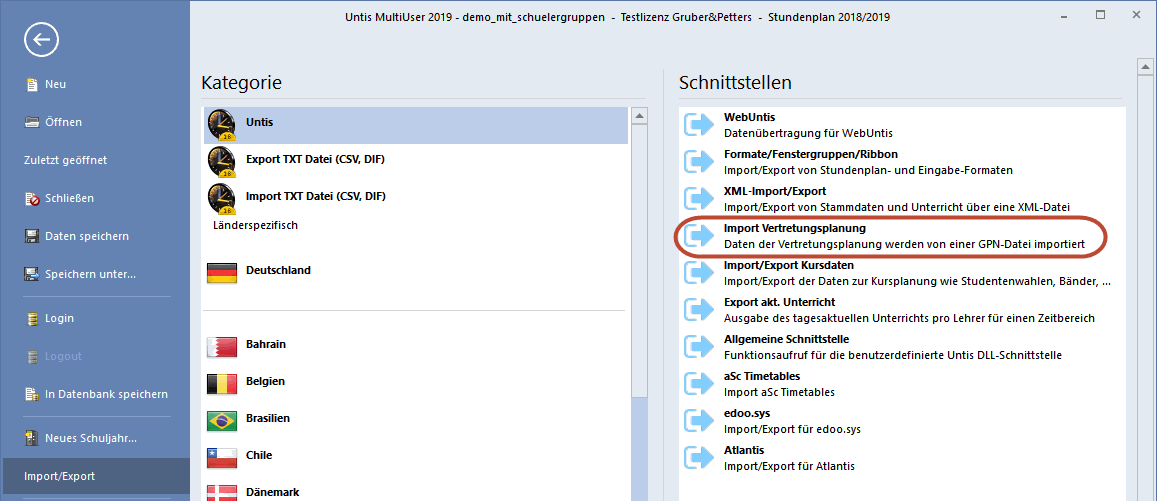Screen dimensions: 1157x501
Task: Click the Brasilien flag icon
Action: (x=222, y=421)
